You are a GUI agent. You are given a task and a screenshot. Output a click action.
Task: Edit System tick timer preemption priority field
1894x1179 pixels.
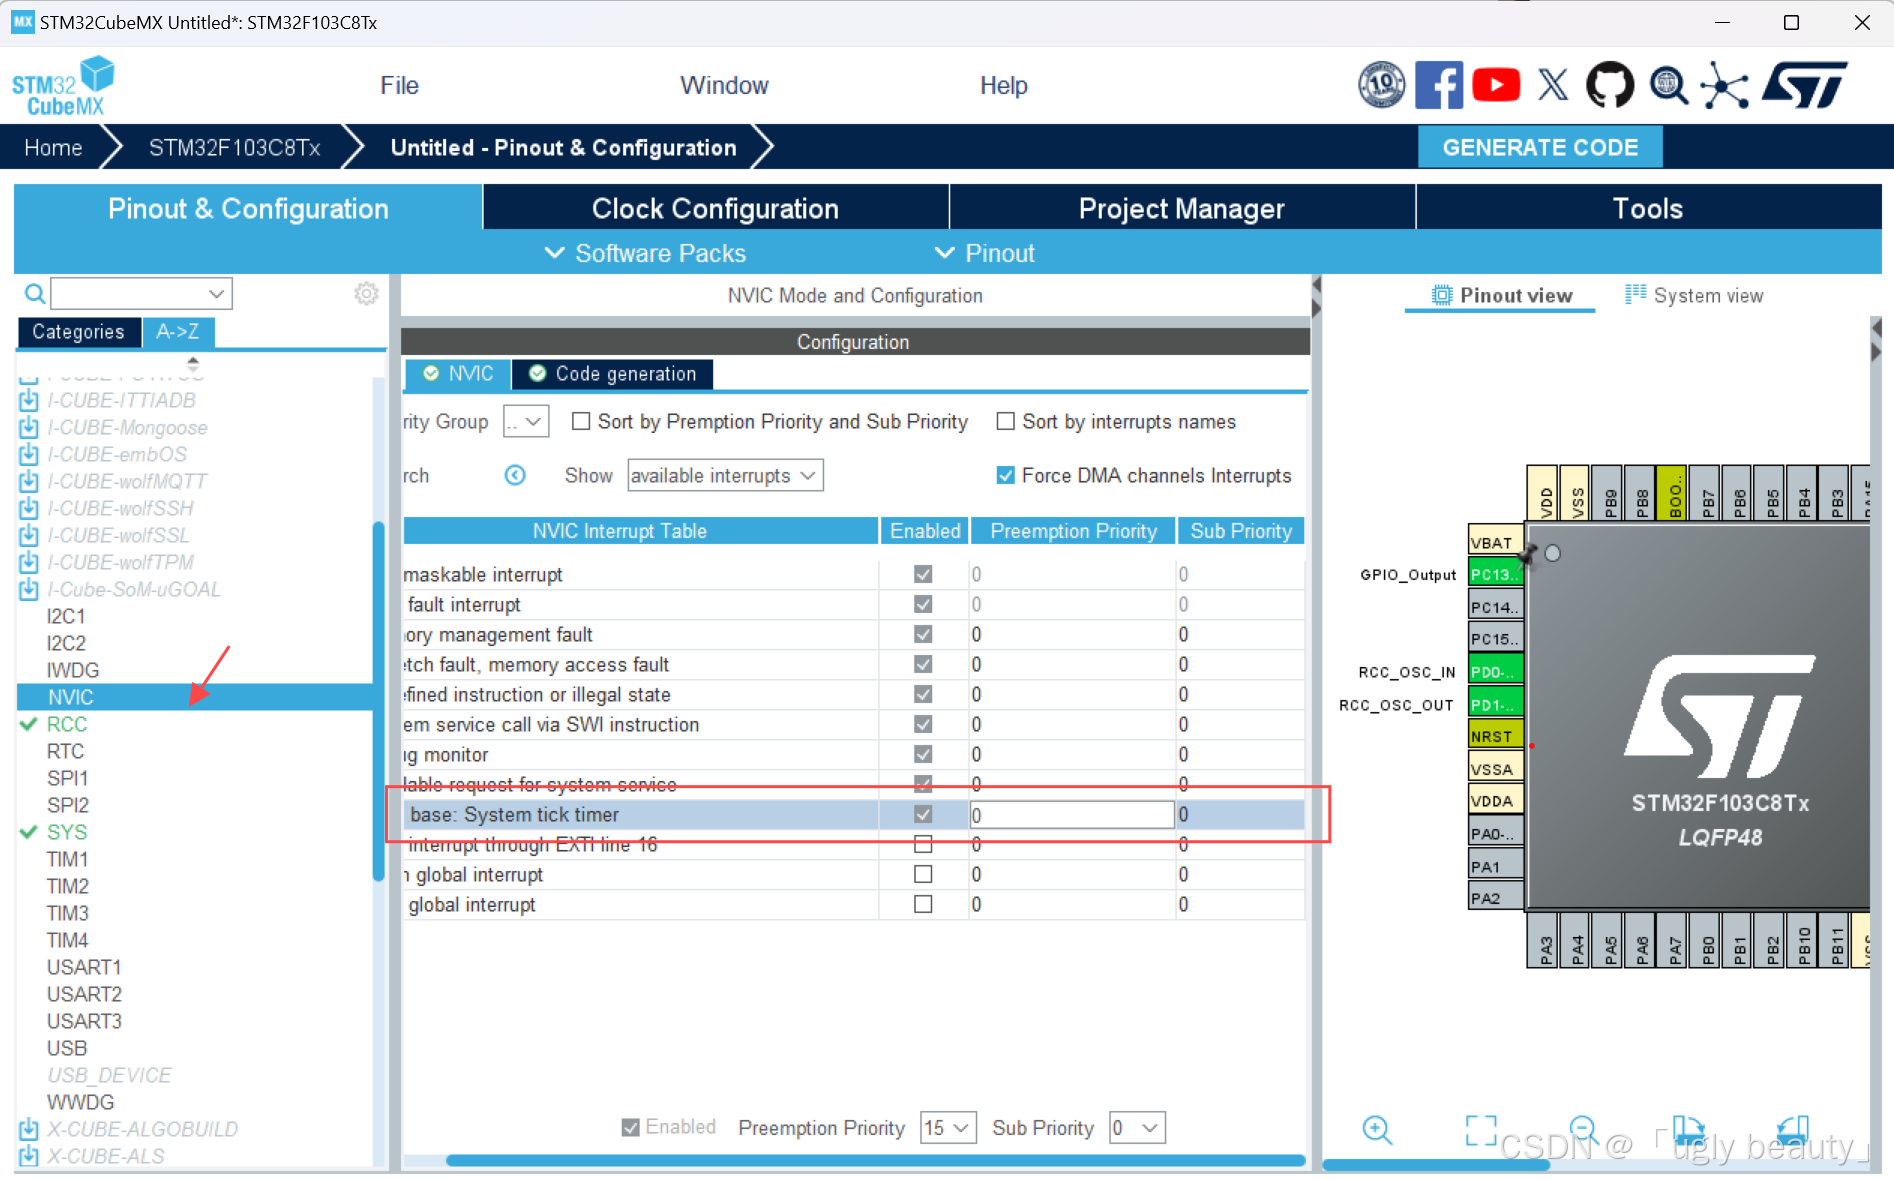[x=1071, y=815]
